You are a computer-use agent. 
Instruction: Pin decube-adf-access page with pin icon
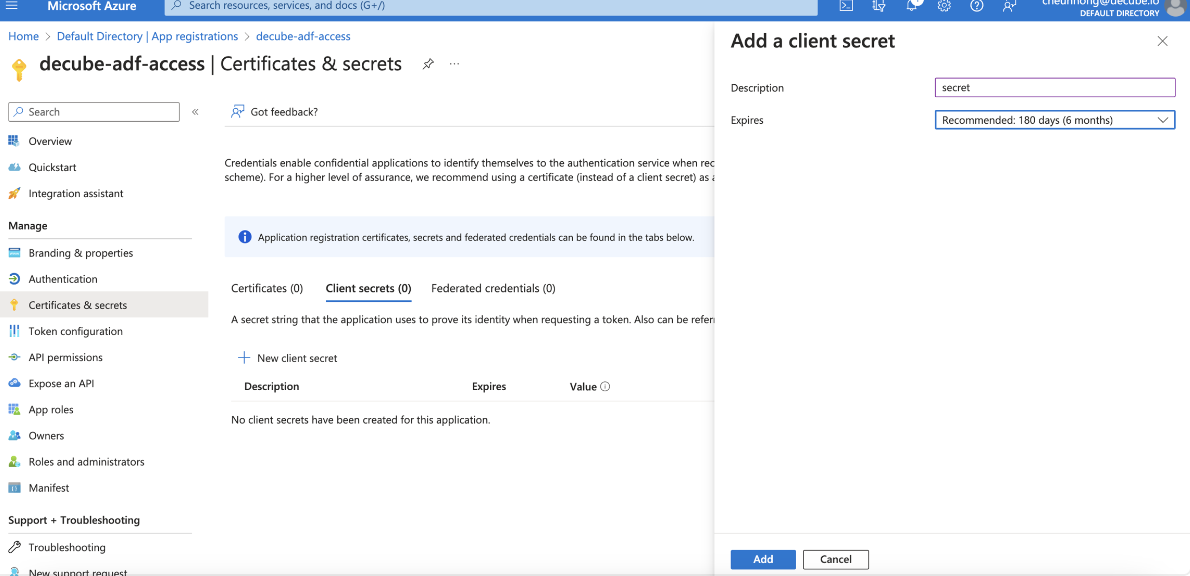(428, 64)
